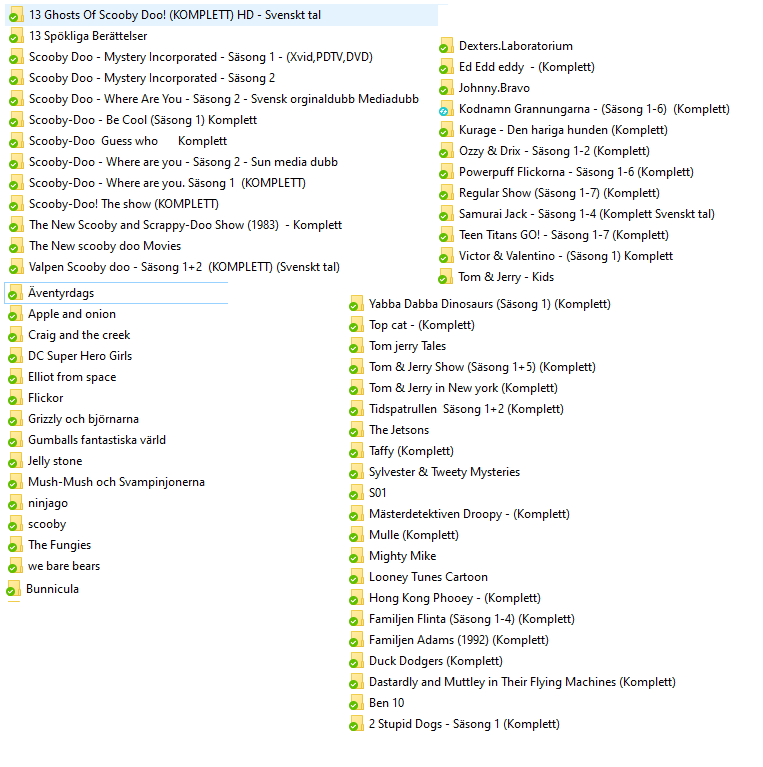Select Scooby-Doo! The show (KOMPLETT) folder
The image size is (763, 767).
tap(124, 204)
